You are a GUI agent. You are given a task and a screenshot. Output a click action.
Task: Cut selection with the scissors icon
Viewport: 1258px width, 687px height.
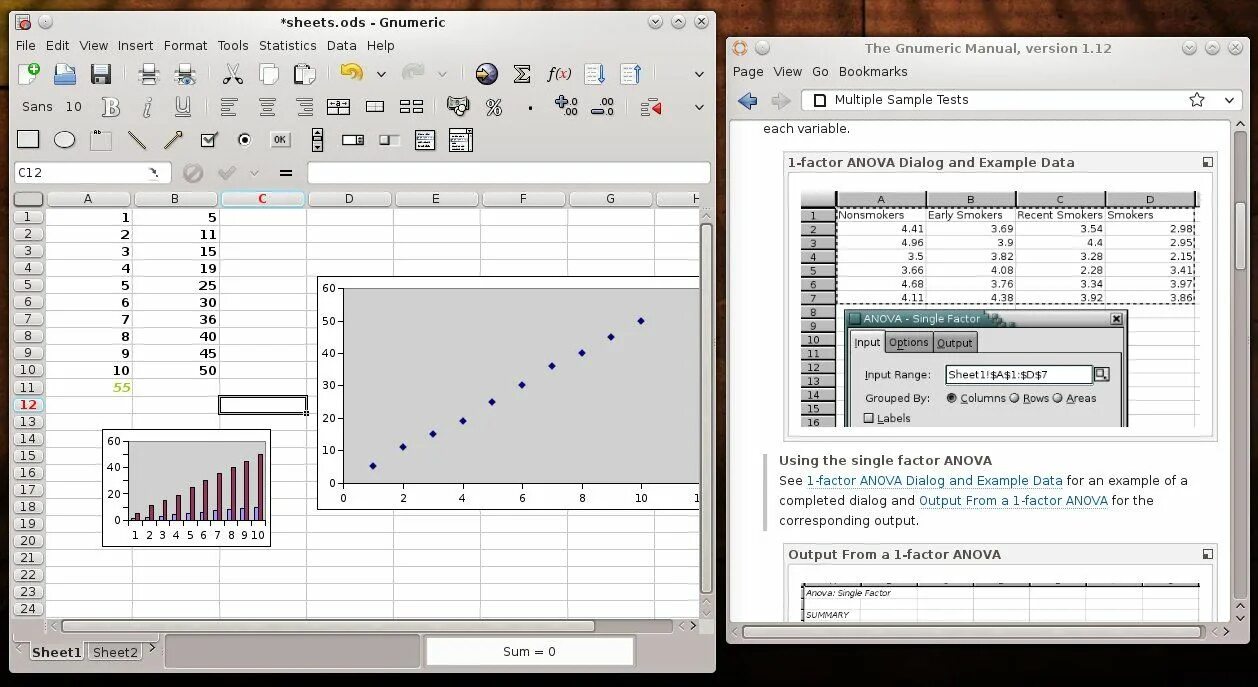click(x=233, y=74)
